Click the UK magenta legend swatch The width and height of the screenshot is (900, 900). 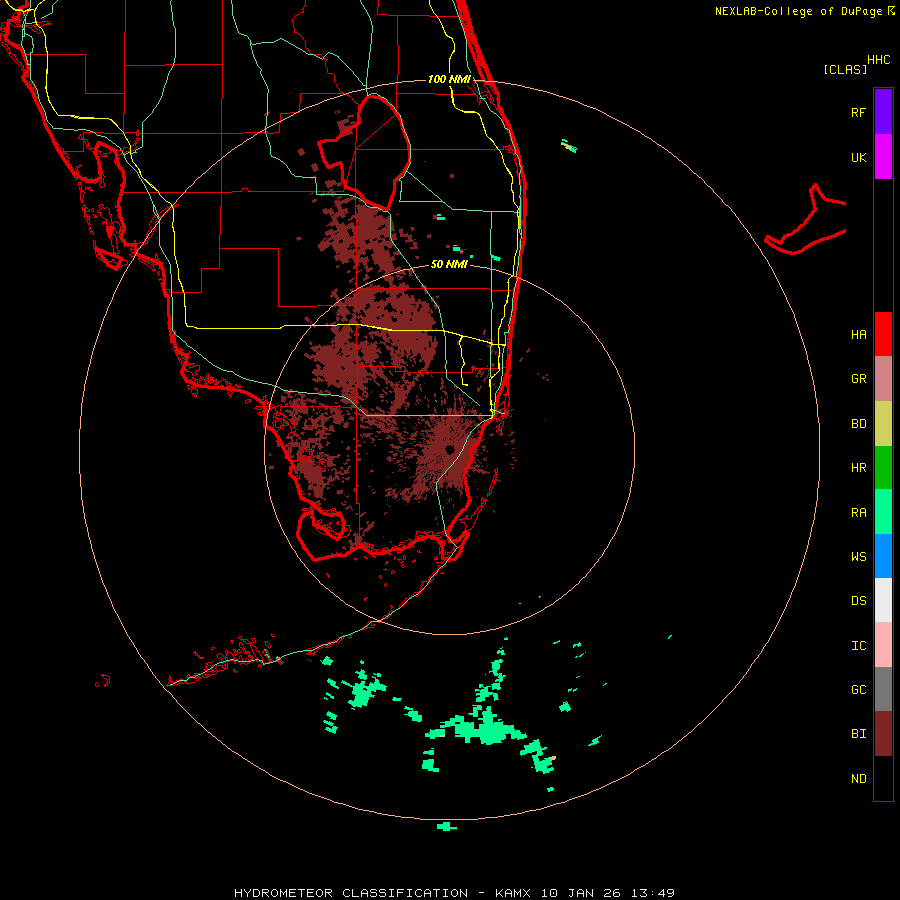pos(883,157)
